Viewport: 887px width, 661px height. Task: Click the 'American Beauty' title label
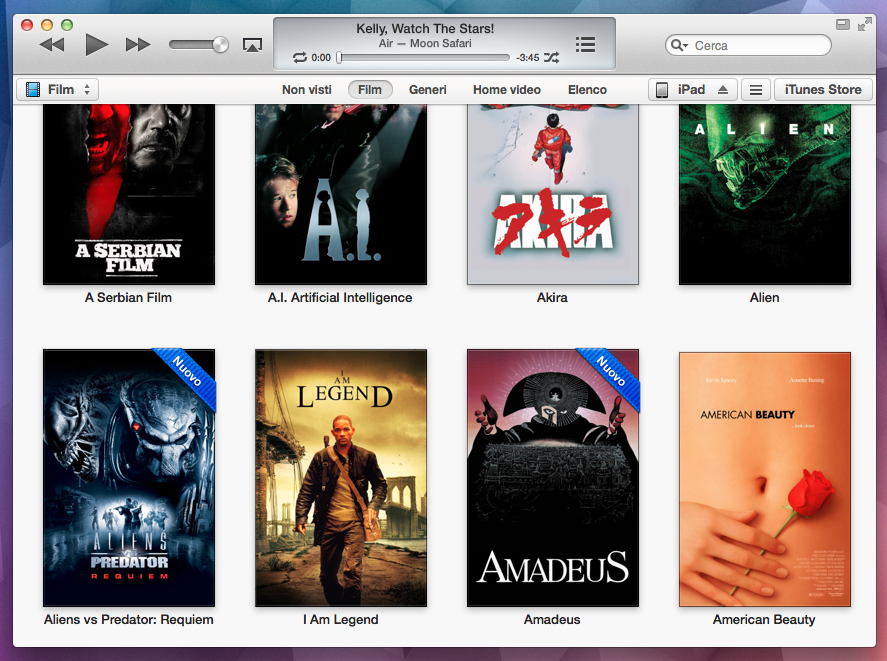coord(764,620)
